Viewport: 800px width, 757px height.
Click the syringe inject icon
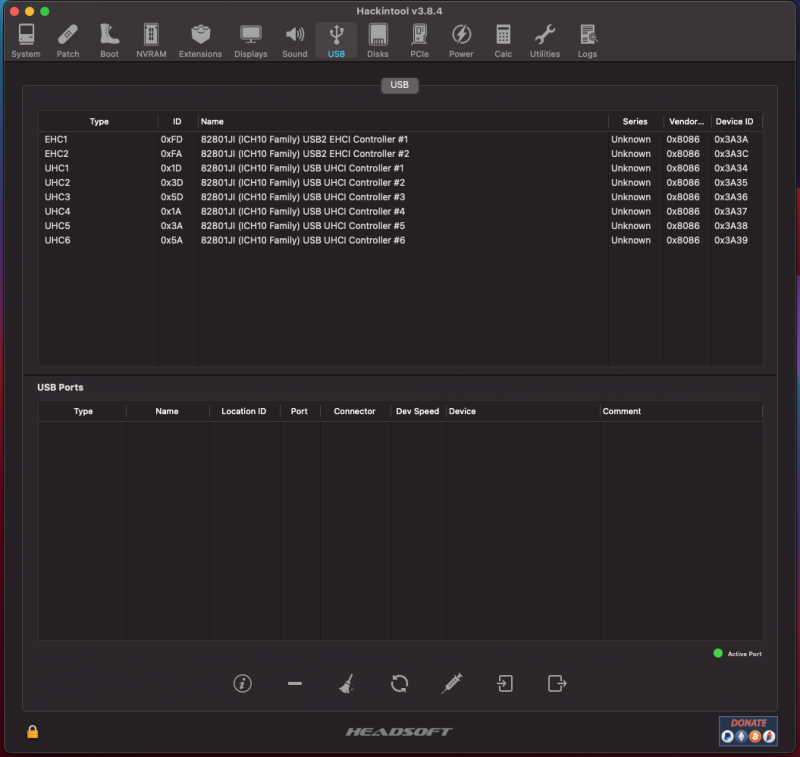(x=452, y=684)
